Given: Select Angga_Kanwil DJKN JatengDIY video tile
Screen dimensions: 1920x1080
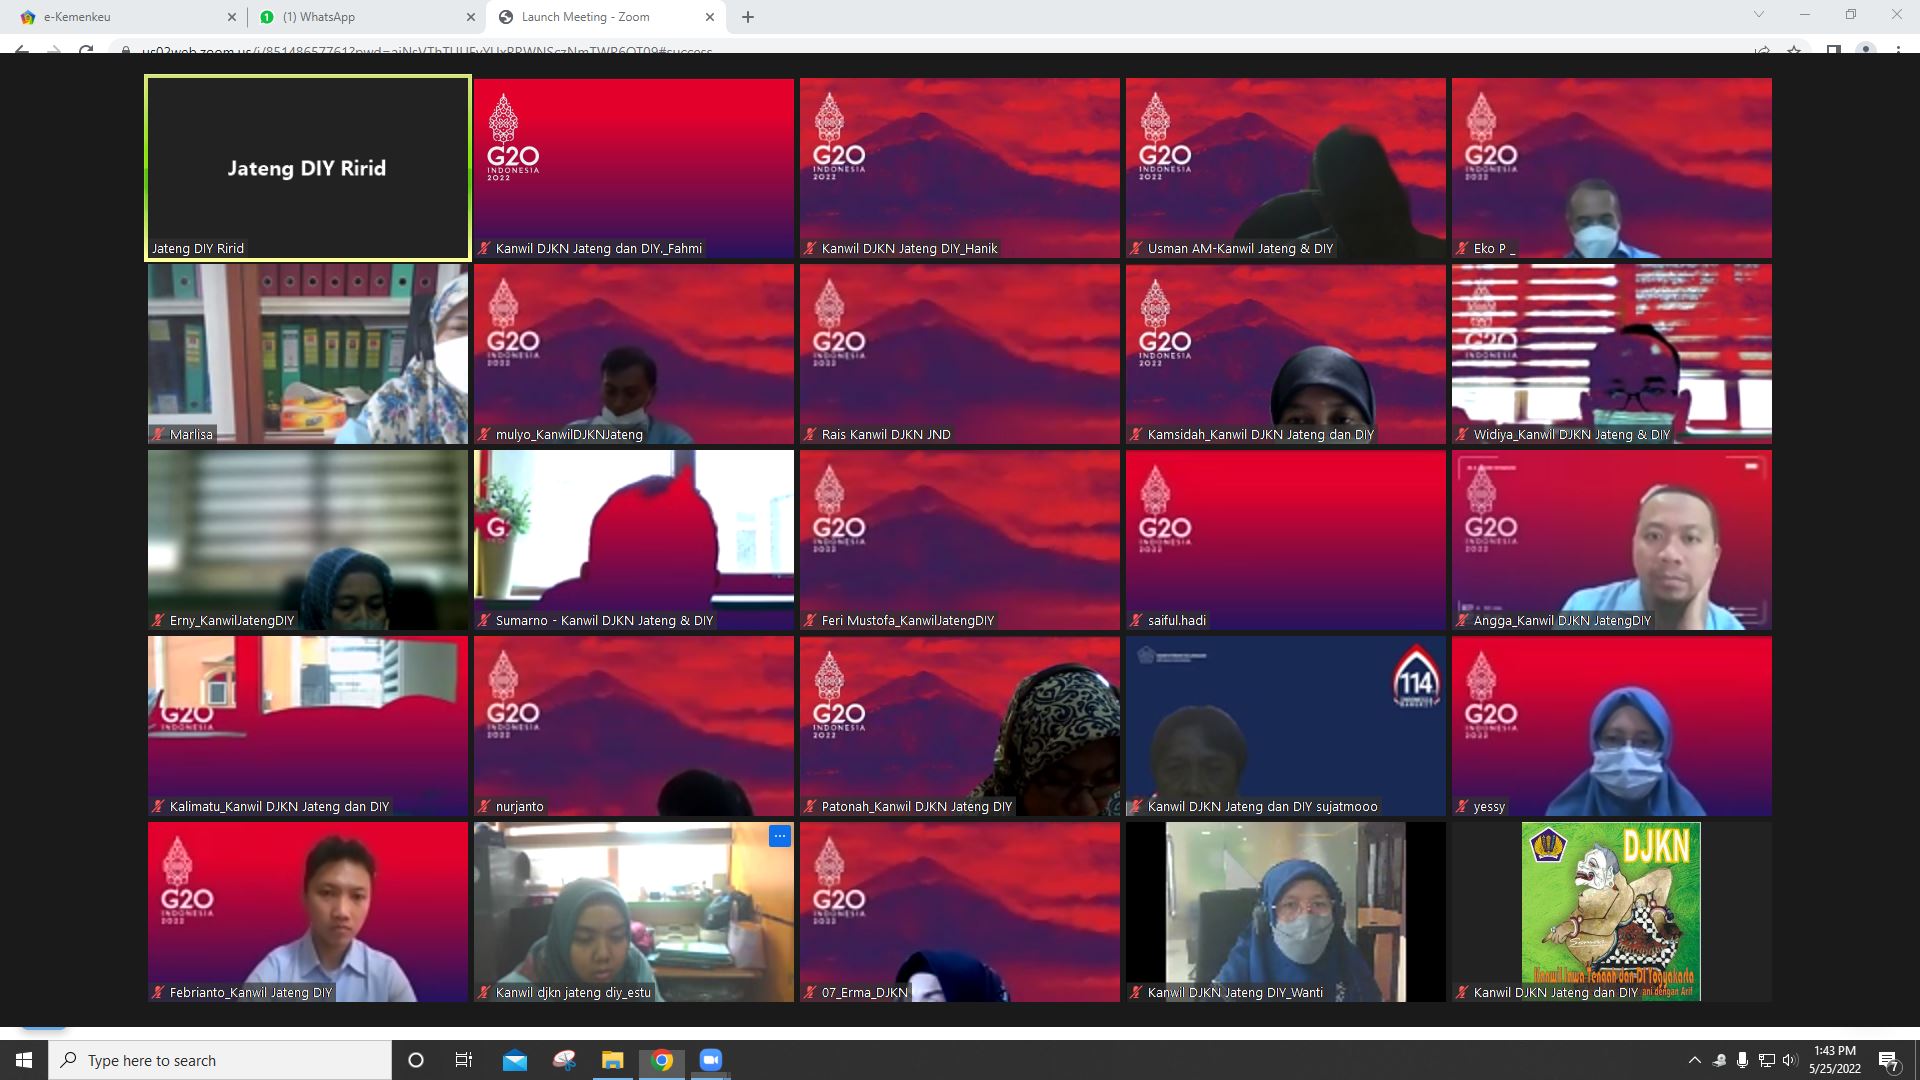Looking at the screenshot, I should click(1611, 540).
